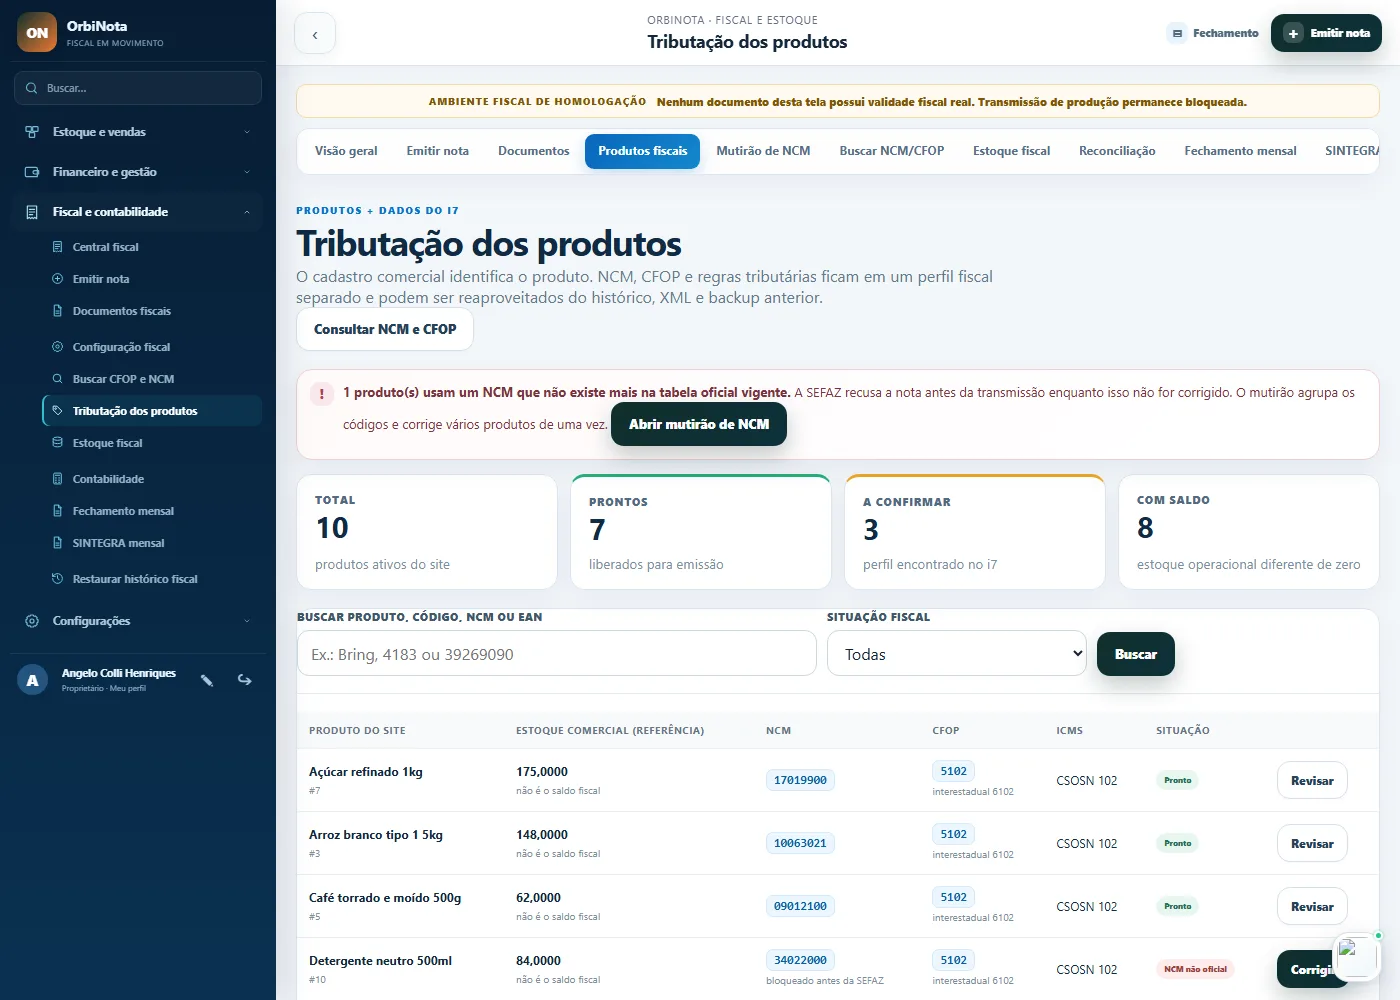Switch to the Documentos tab
The image size is (1400, 1000).
pos(534,151)
